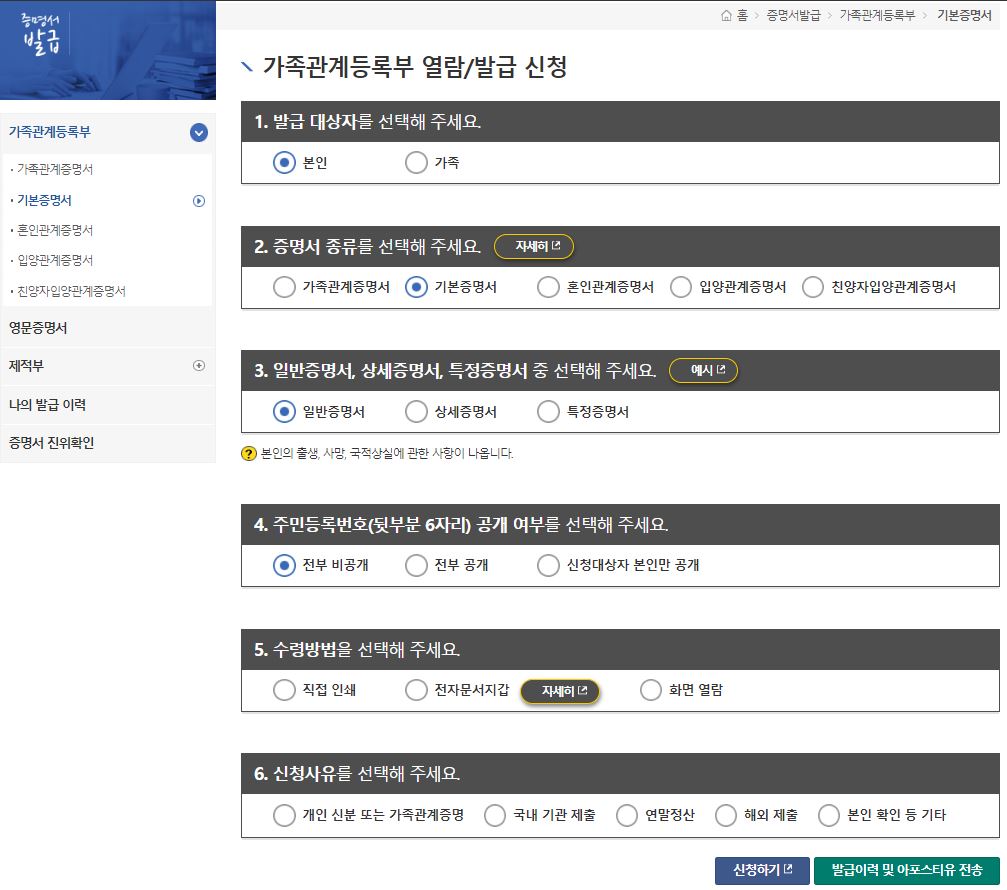Choose 화면 열람 as the receipt method
The image size is (1007, 890).
(650, 689)
